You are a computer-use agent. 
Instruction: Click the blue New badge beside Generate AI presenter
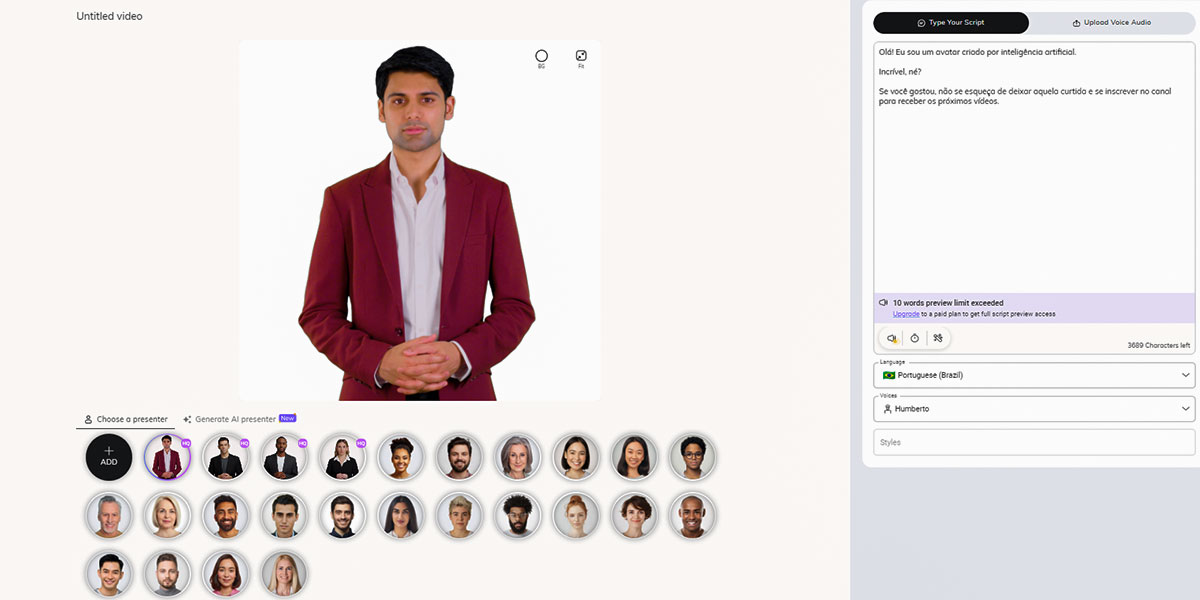tap(287, 418)
